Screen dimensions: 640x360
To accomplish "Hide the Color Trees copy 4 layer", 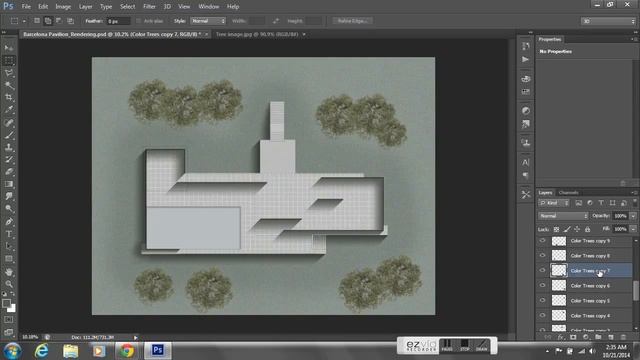I will coord(542,315).
